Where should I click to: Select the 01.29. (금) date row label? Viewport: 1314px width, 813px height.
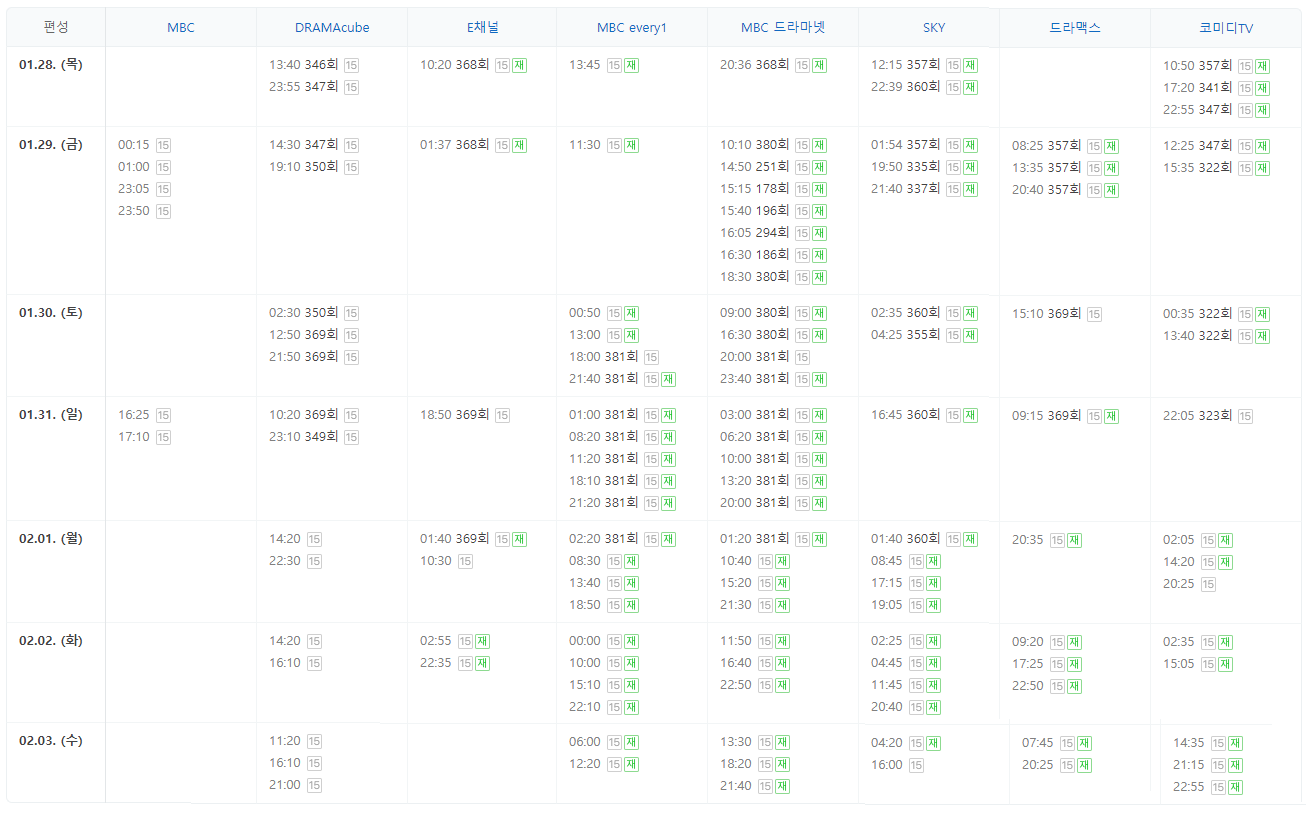pos(51,144)
